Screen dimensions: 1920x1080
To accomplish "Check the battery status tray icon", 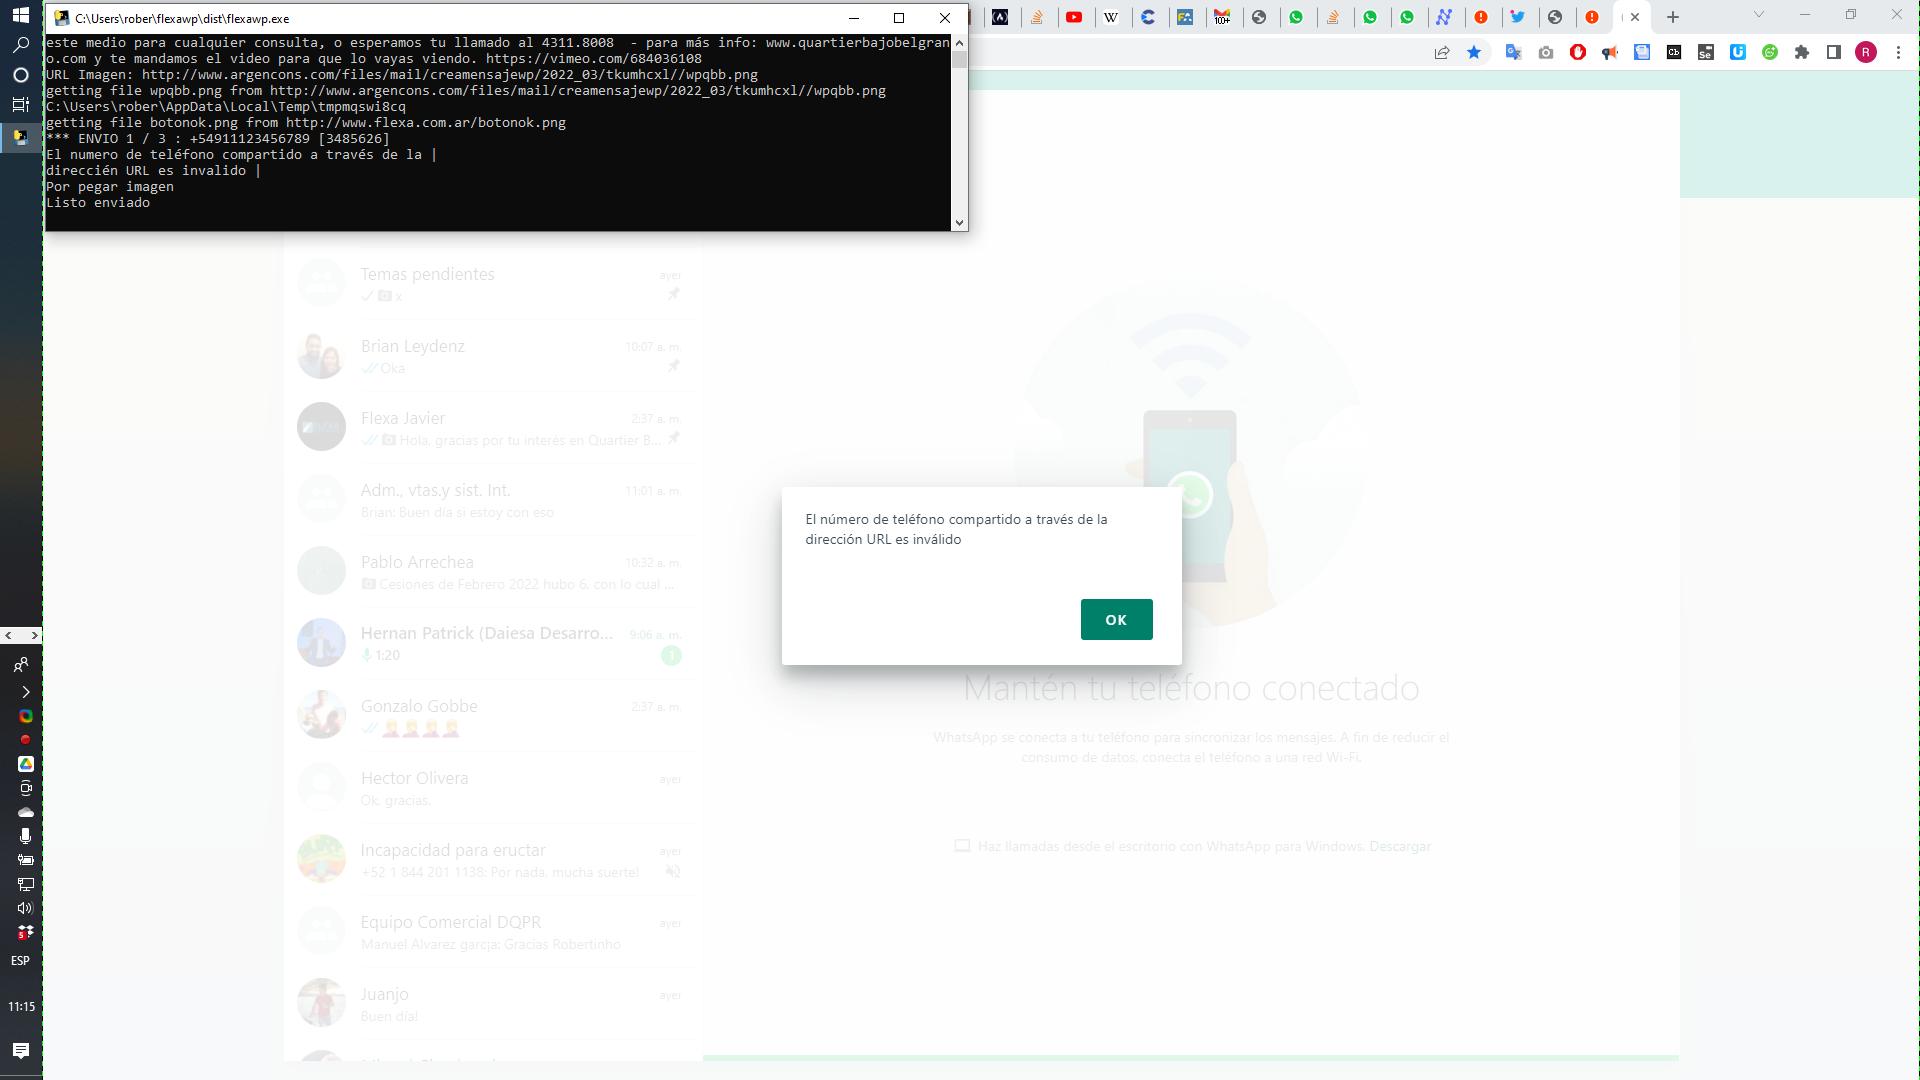I will coord(25,860).
